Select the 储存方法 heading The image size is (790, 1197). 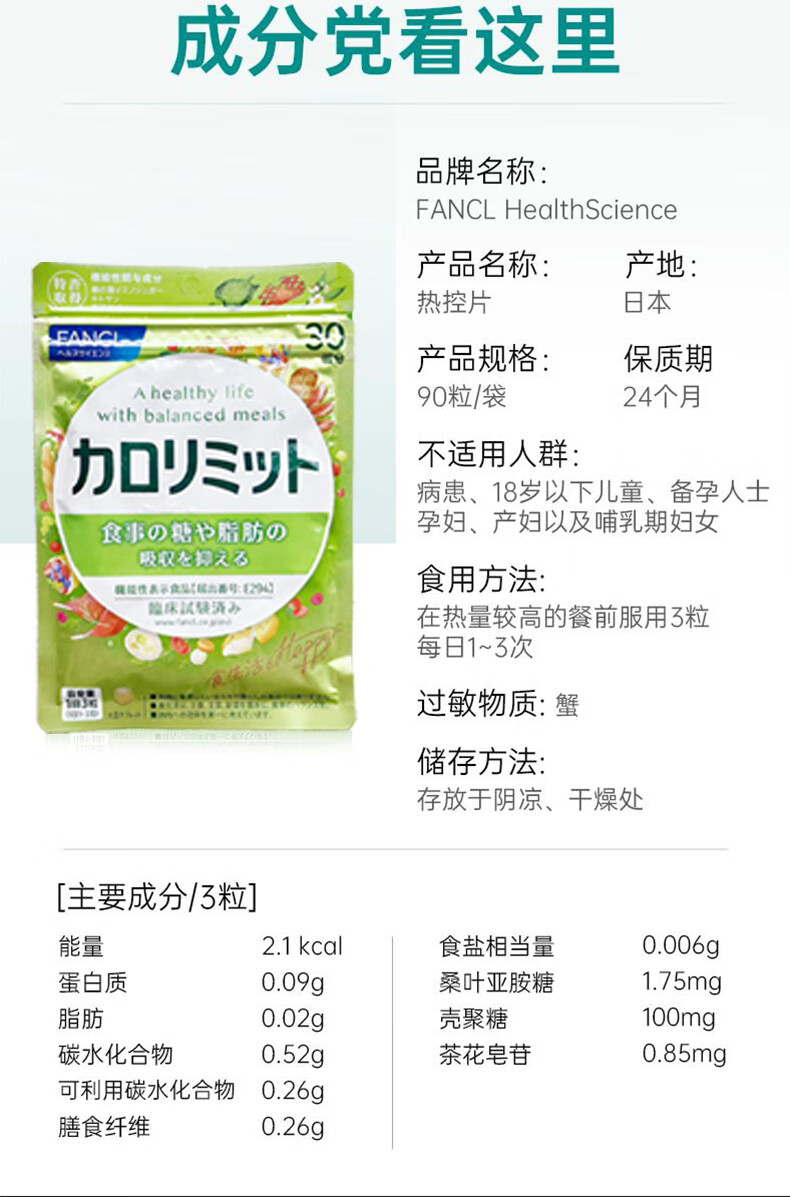(x=481, y=761)
